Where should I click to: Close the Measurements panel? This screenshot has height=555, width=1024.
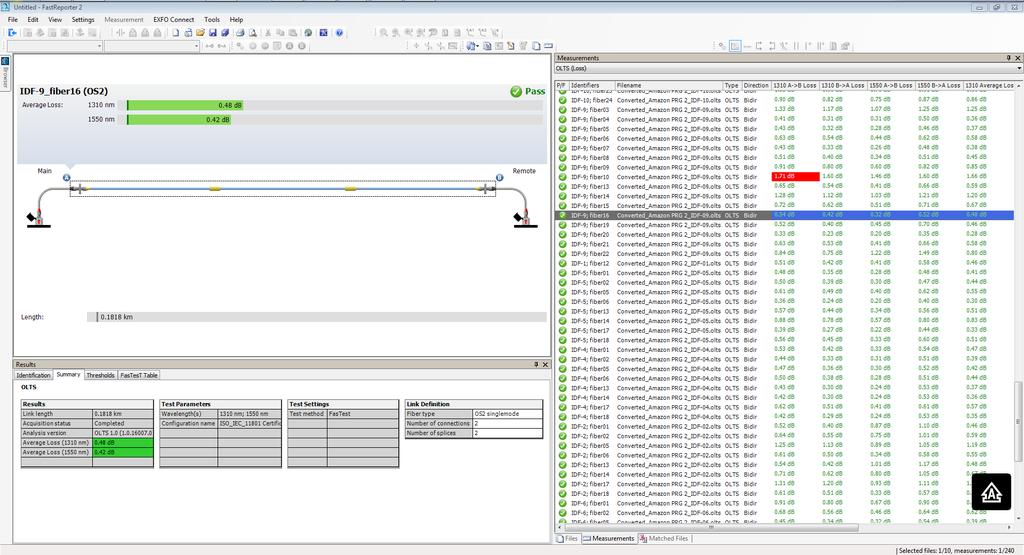coord(1017,58)
